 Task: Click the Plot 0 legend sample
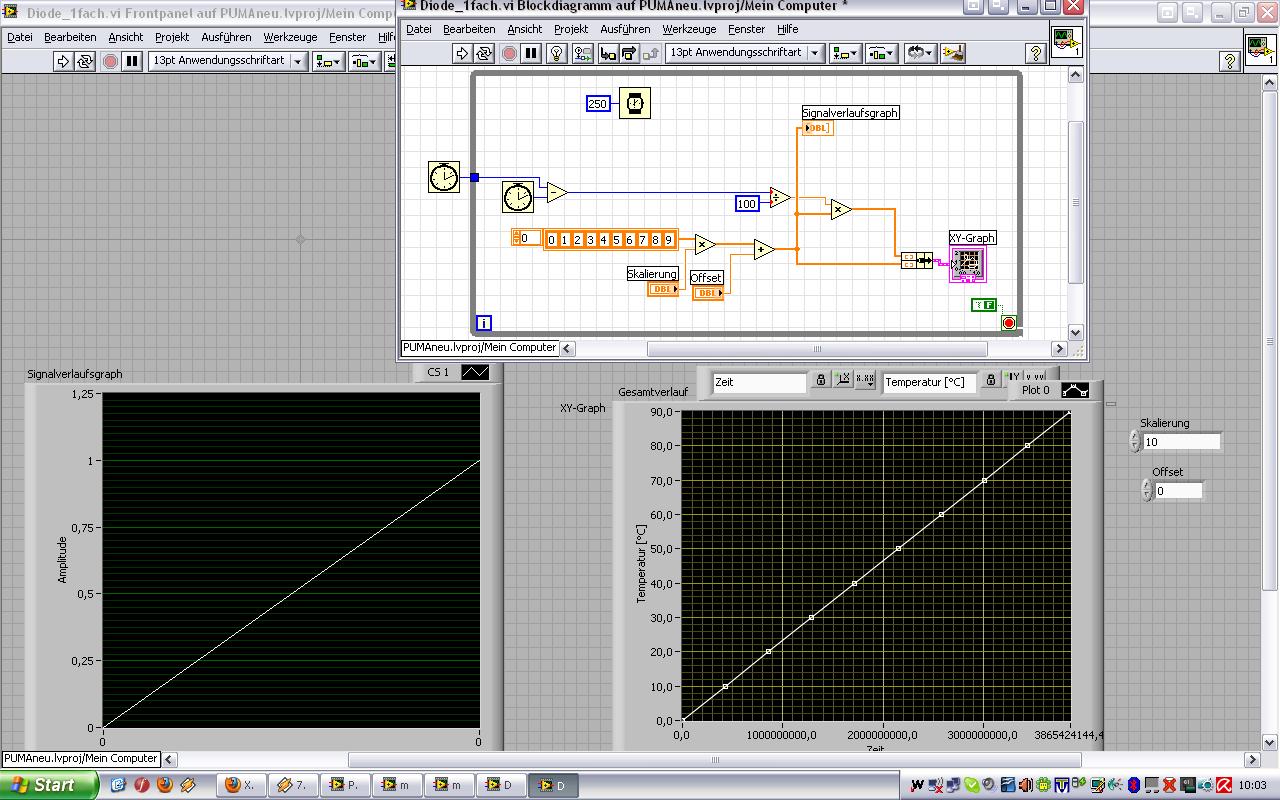pos(1075,390)
